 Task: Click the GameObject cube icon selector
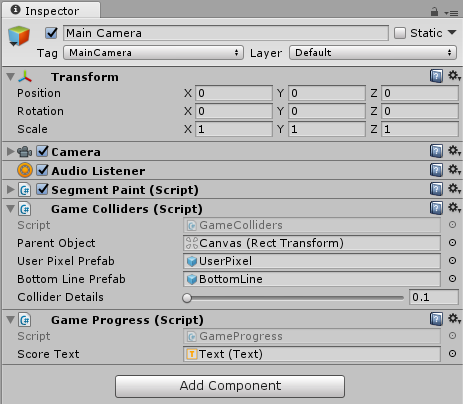19,36
